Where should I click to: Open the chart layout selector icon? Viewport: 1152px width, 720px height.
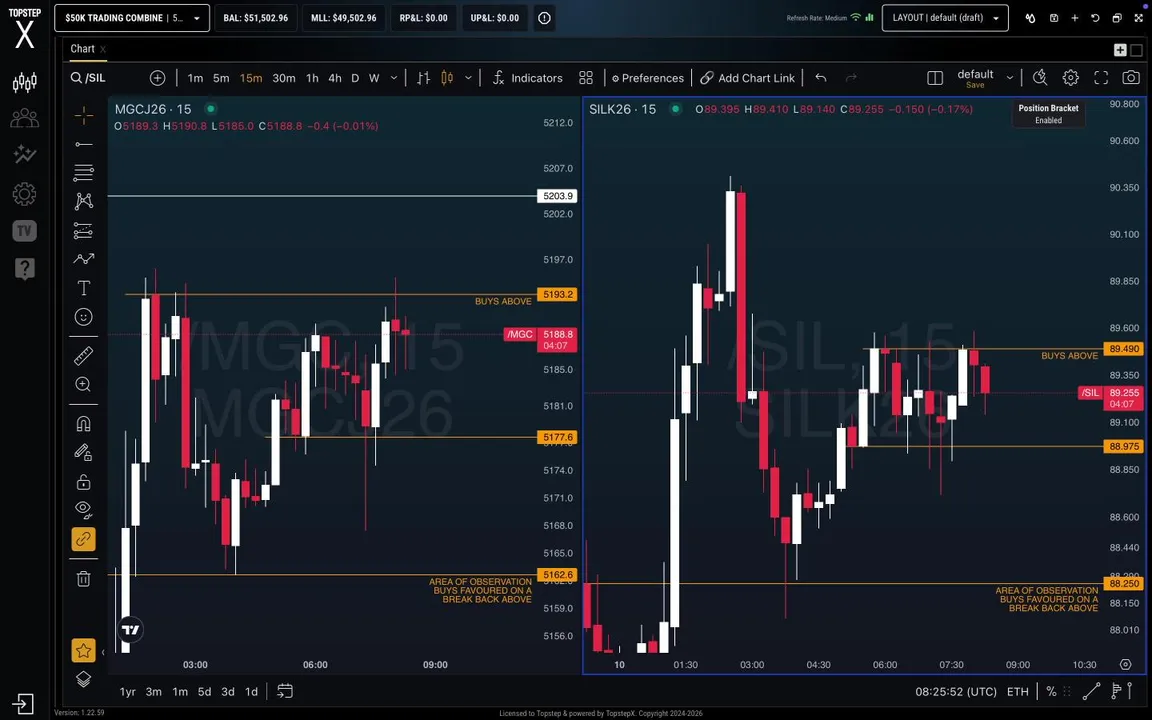(935, 78)
